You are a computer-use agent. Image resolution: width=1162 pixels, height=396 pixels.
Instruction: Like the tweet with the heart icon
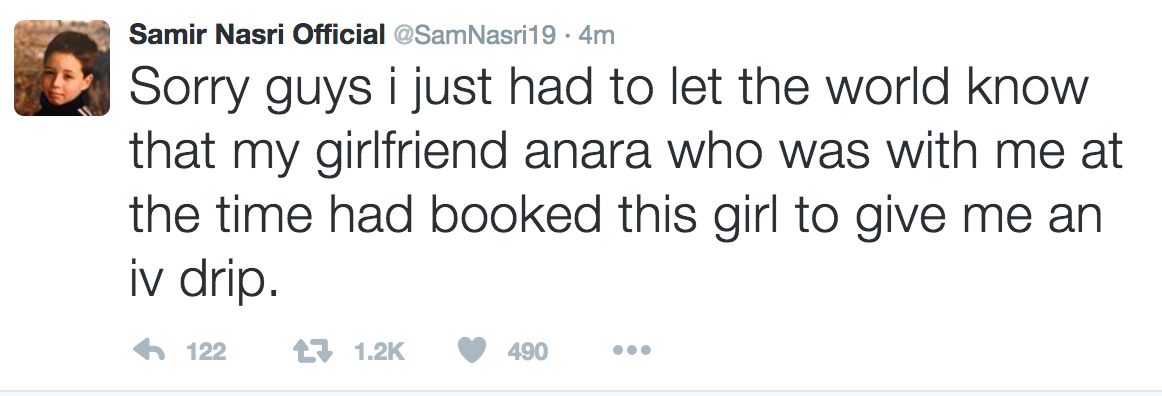(472, 351)
